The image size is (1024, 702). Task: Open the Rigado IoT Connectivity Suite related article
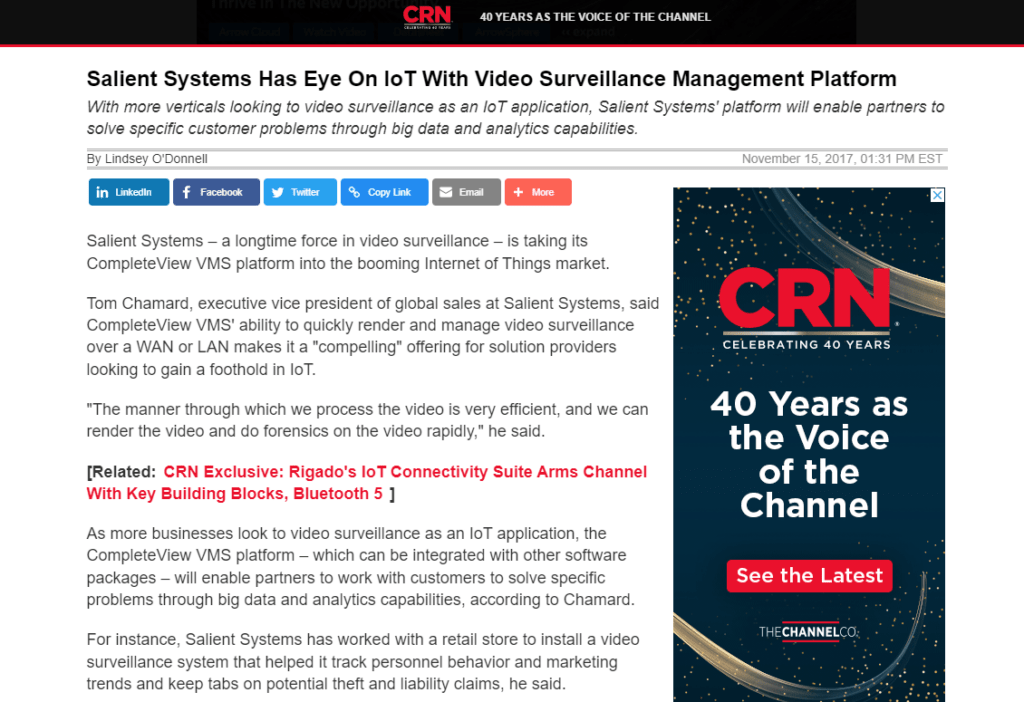click(x=405, y=472)
